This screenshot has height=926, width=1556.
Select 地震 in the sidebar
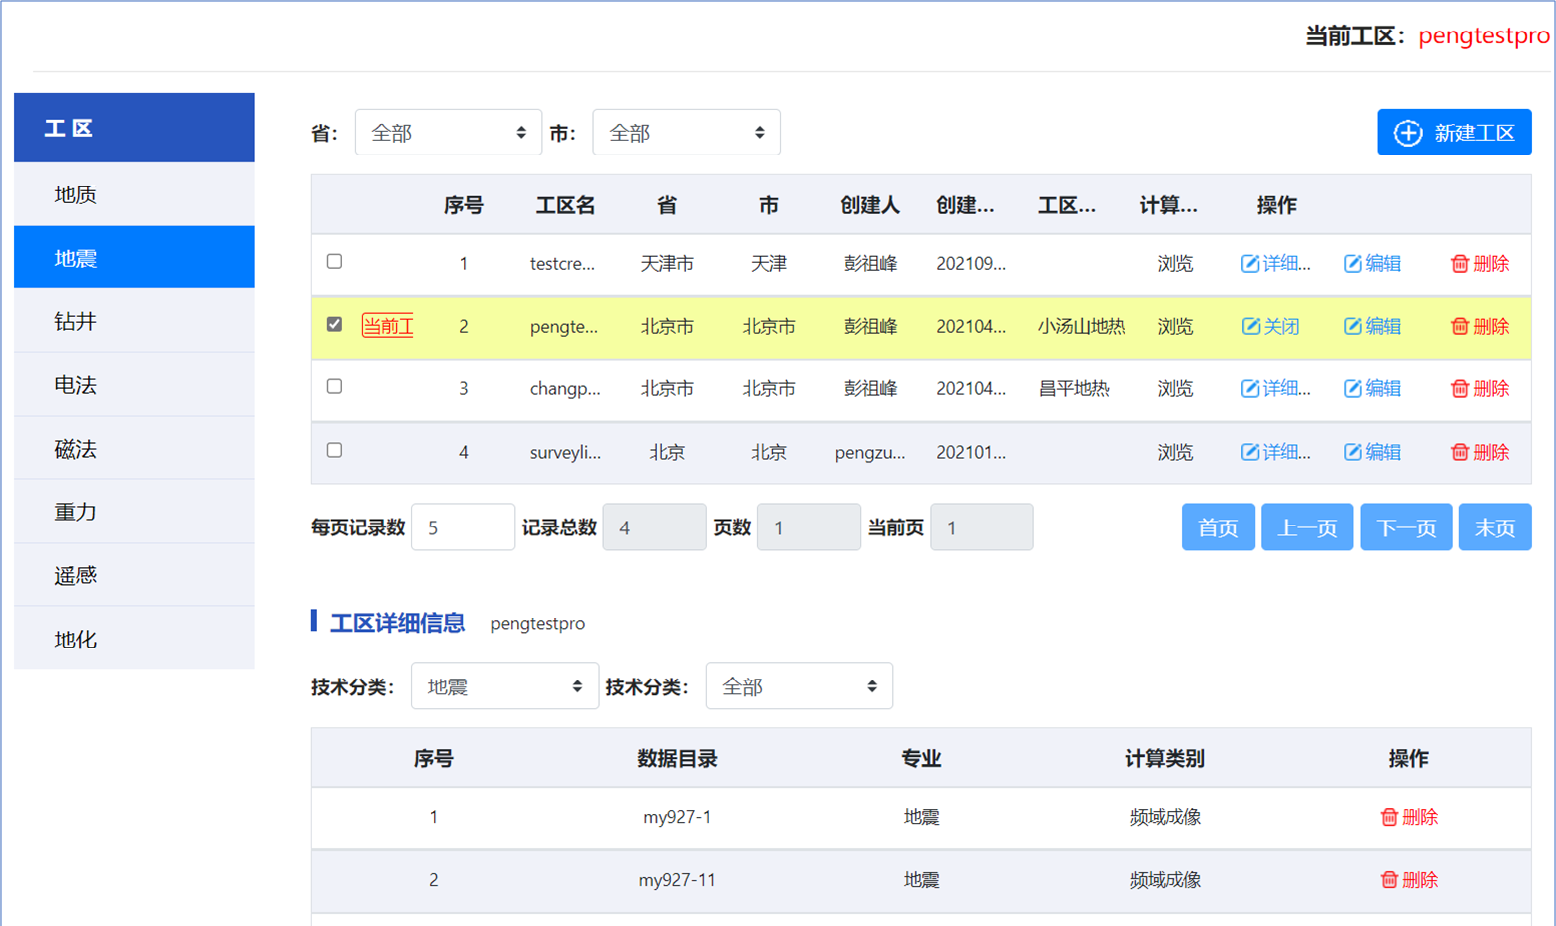pos(134,258)
